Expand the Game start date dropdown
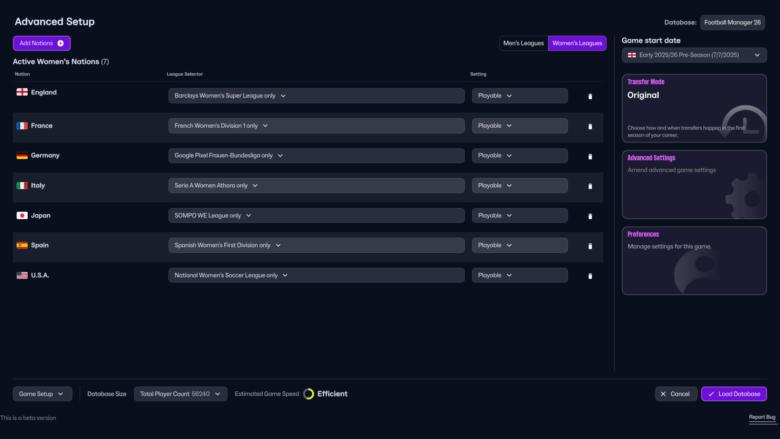Viewport: 780px width, 439px height. click(693, 54)
